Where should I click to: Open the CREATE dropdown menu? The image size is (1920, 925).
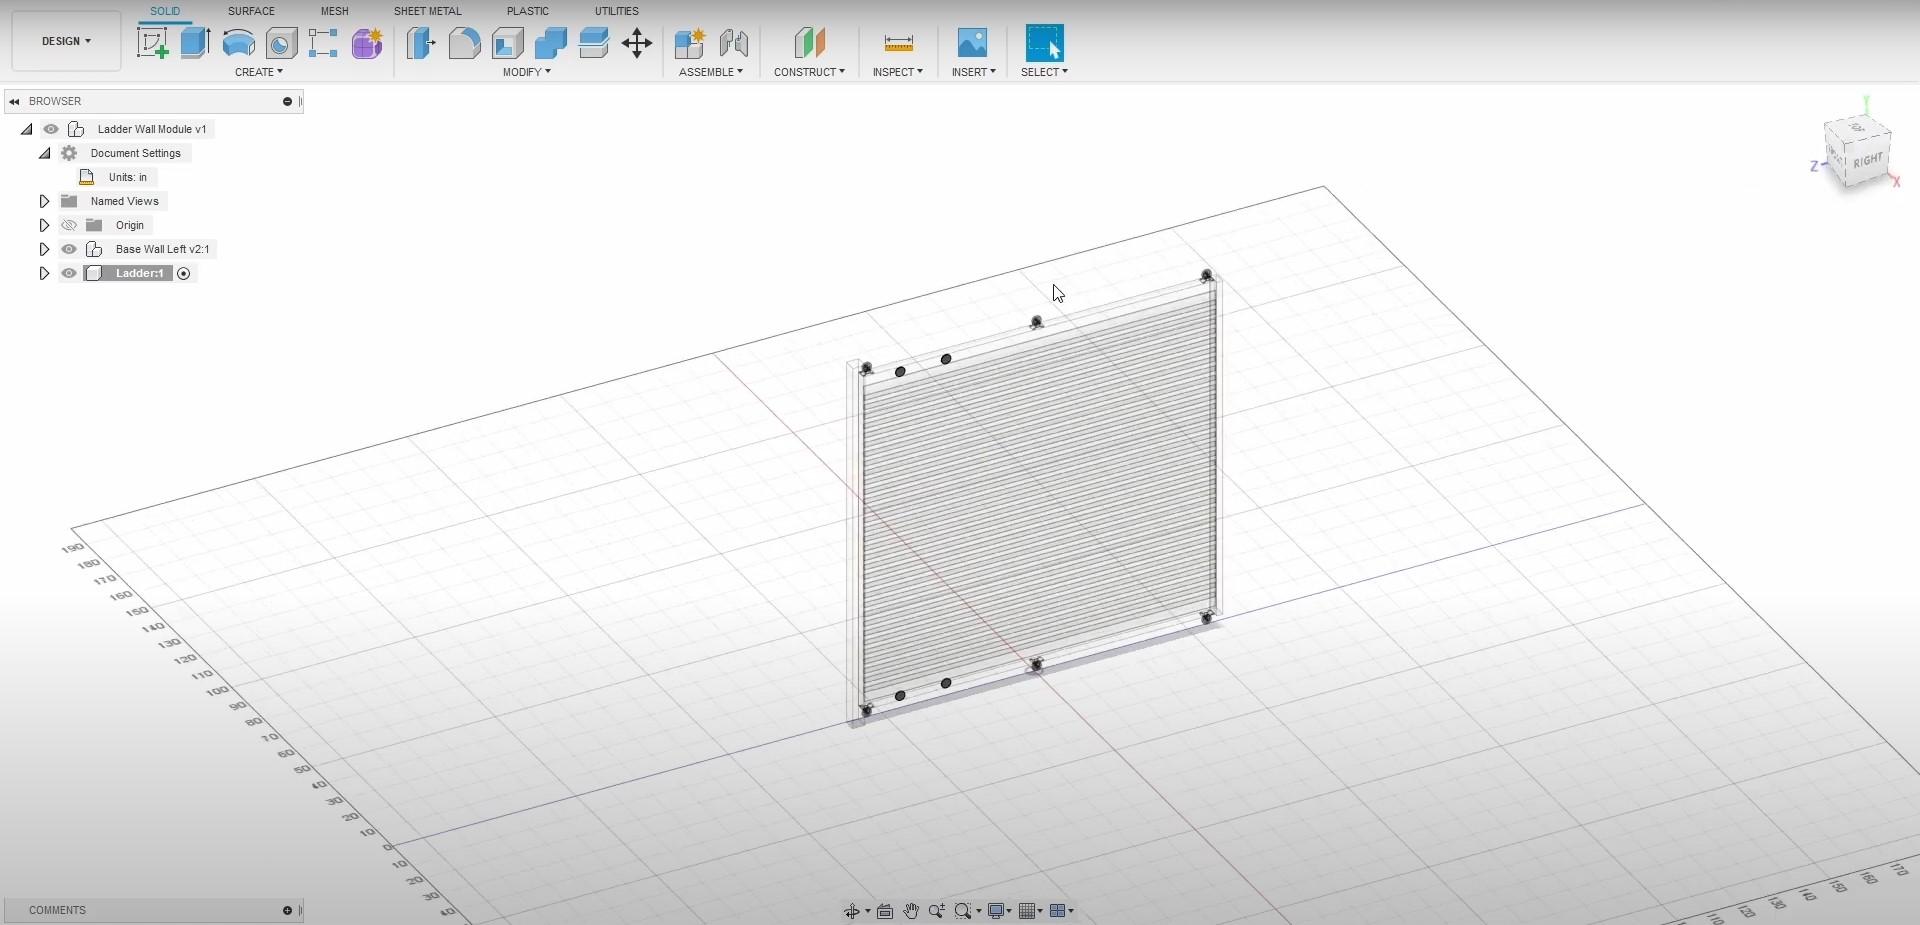tap(259, 72)
